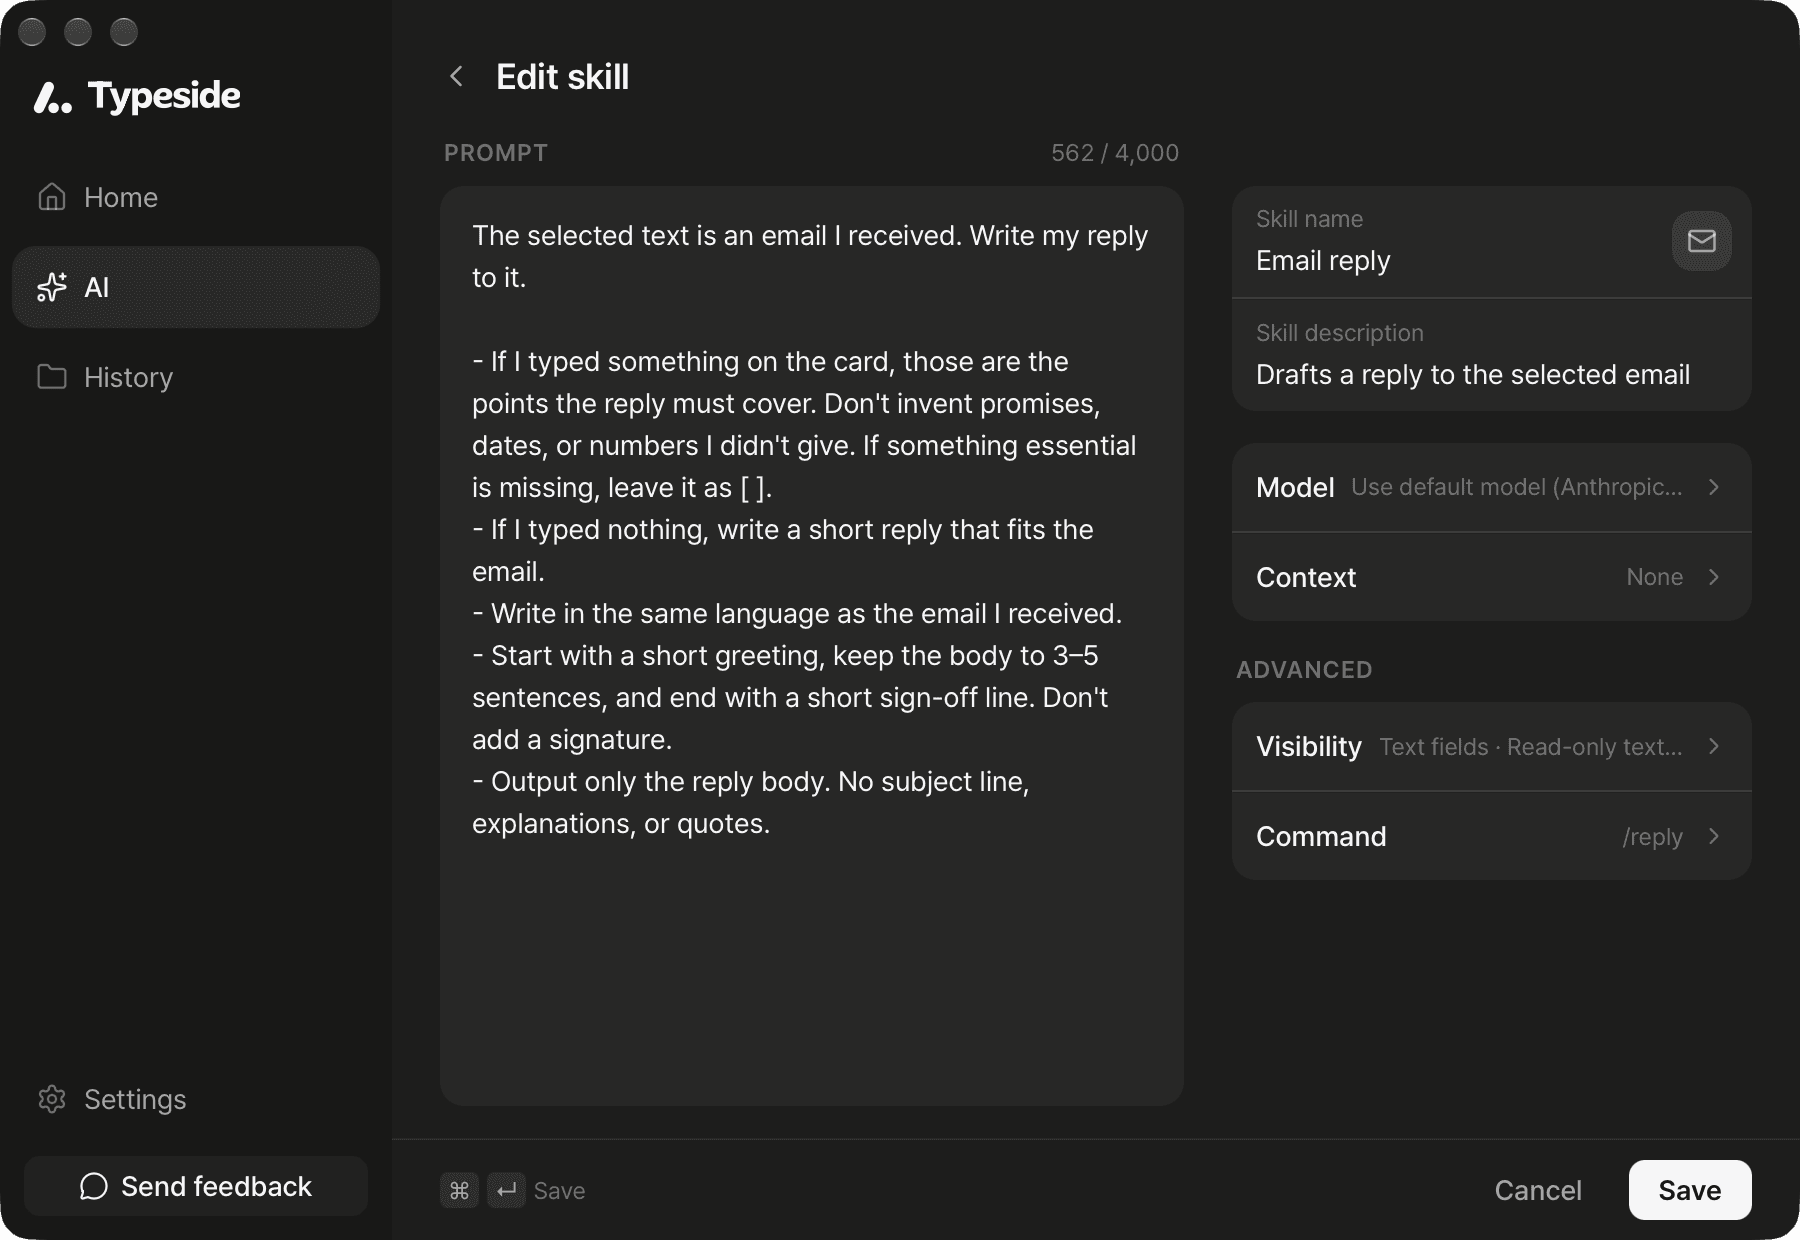Edit the Skill description field
1800x1240 pixels.
(1491, 355)
